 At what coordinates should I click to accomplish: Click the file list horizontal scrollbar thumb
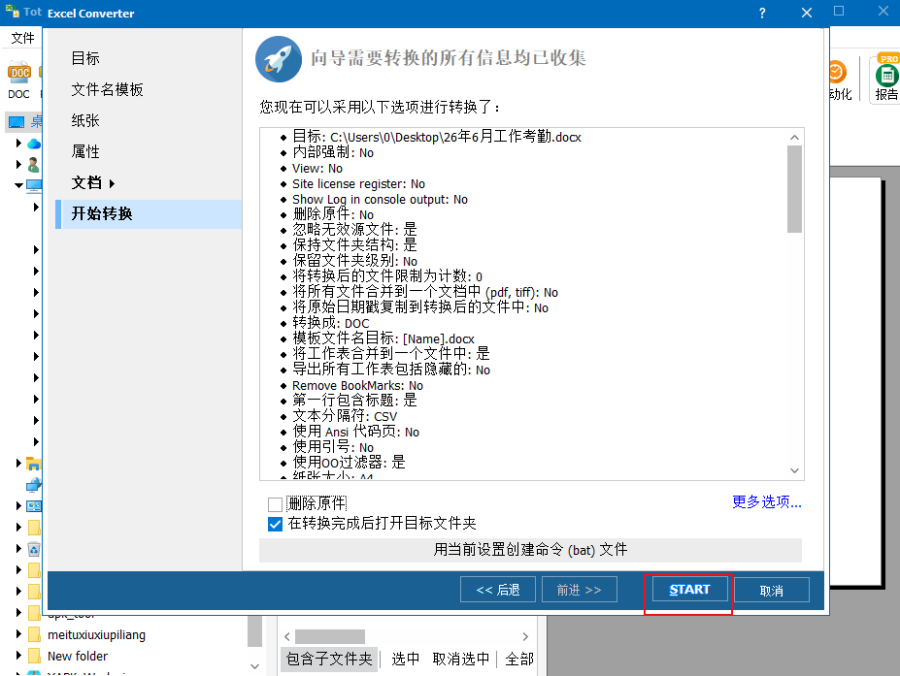tap(330, 636)
